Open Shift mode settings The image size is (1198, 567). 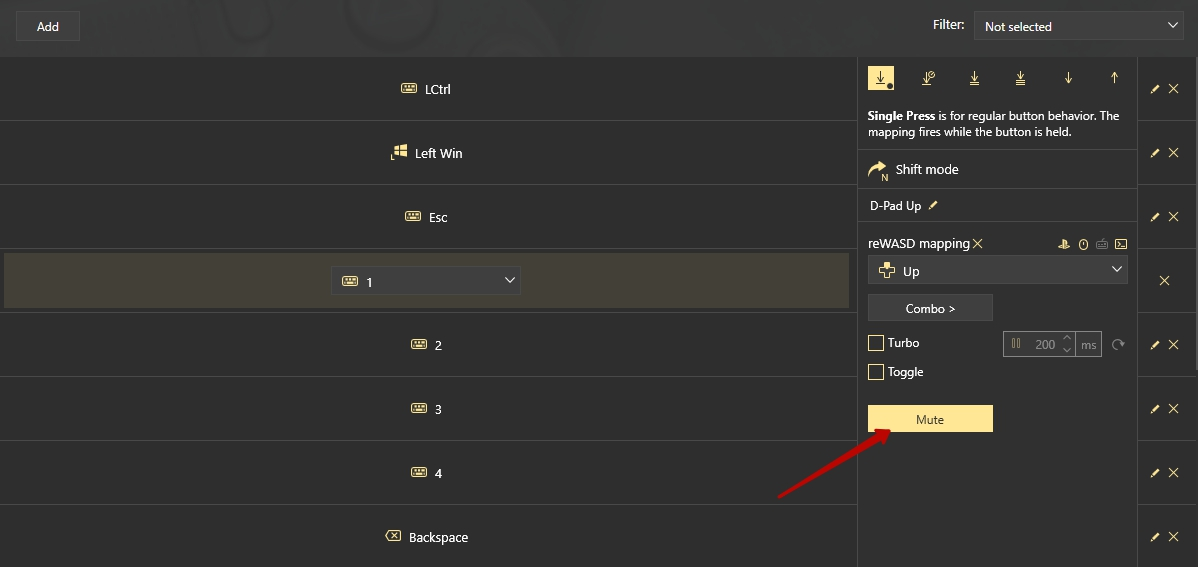pos(914,170)
